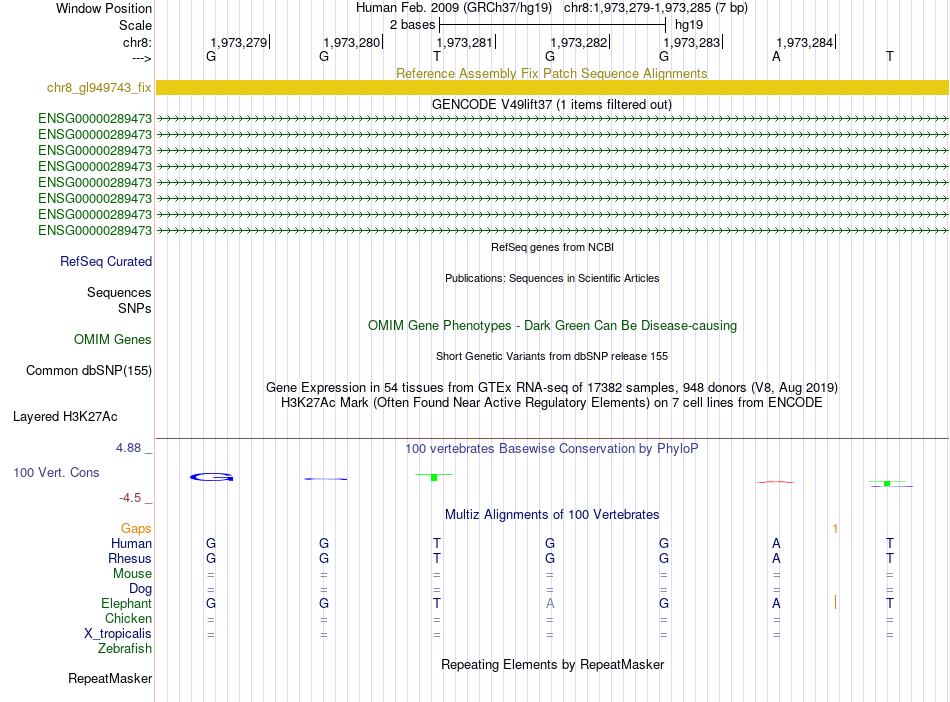Screen dimensions: 950x702
Task: Select the Mouse species label
Action: click(132, 573)
